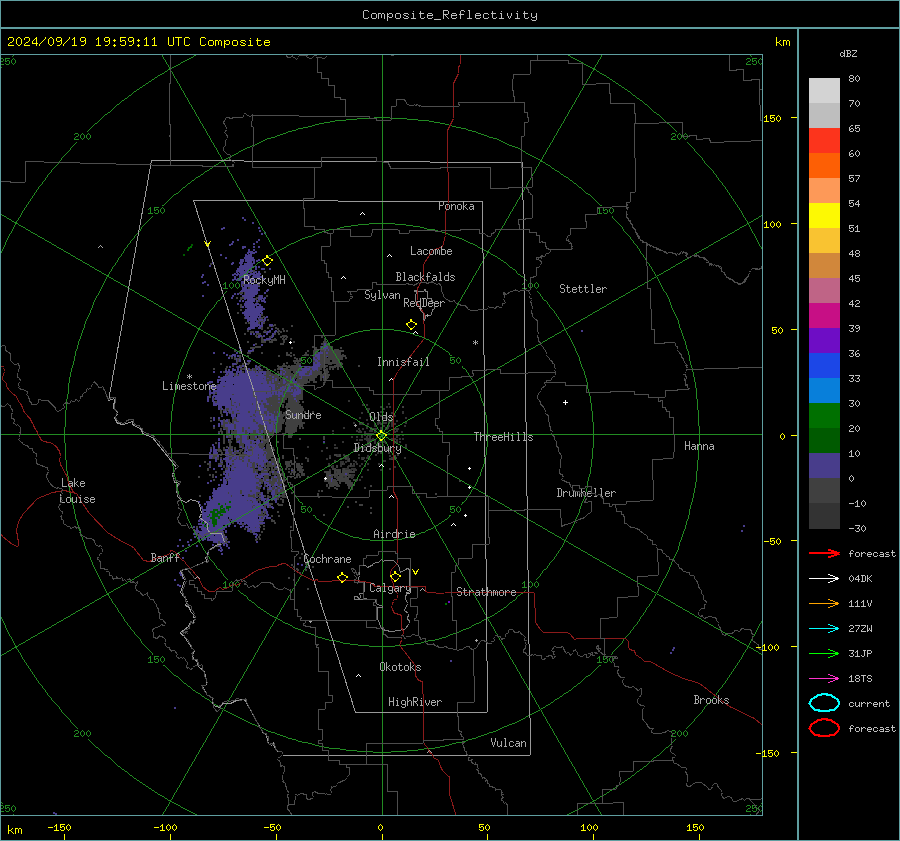Select the lightest gray 80-70 dBZ swatch

coord(824,91)
